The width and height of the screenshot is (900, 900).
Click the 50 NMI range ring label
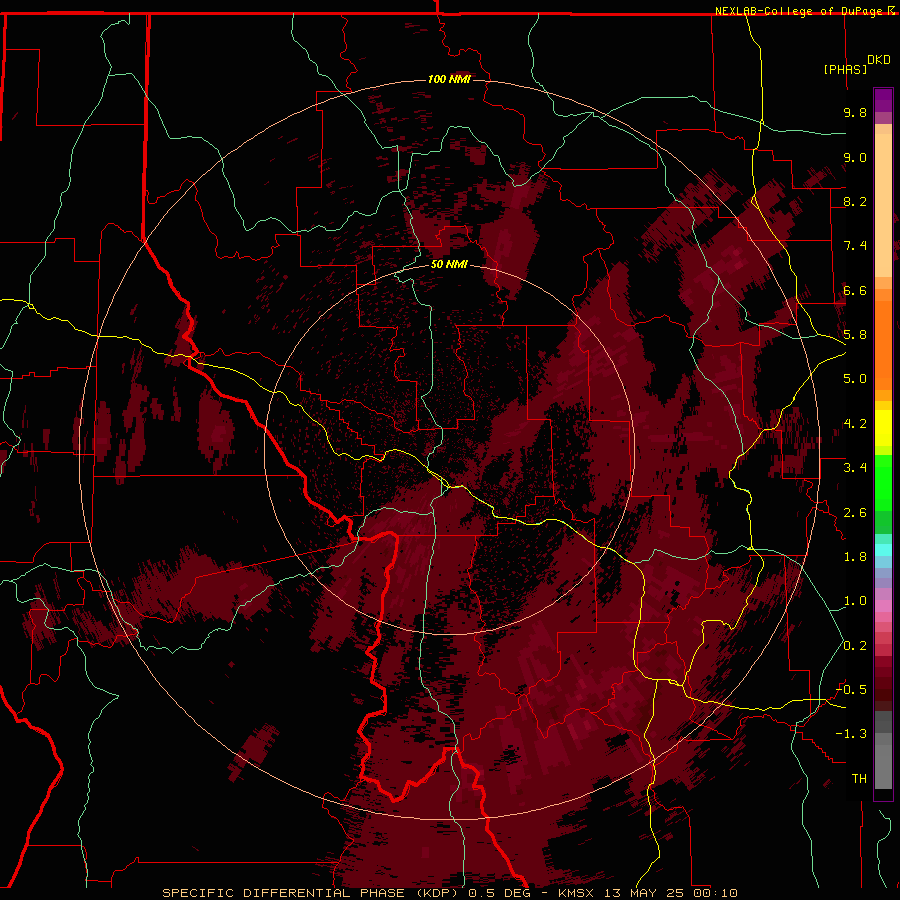click(449, 264)
